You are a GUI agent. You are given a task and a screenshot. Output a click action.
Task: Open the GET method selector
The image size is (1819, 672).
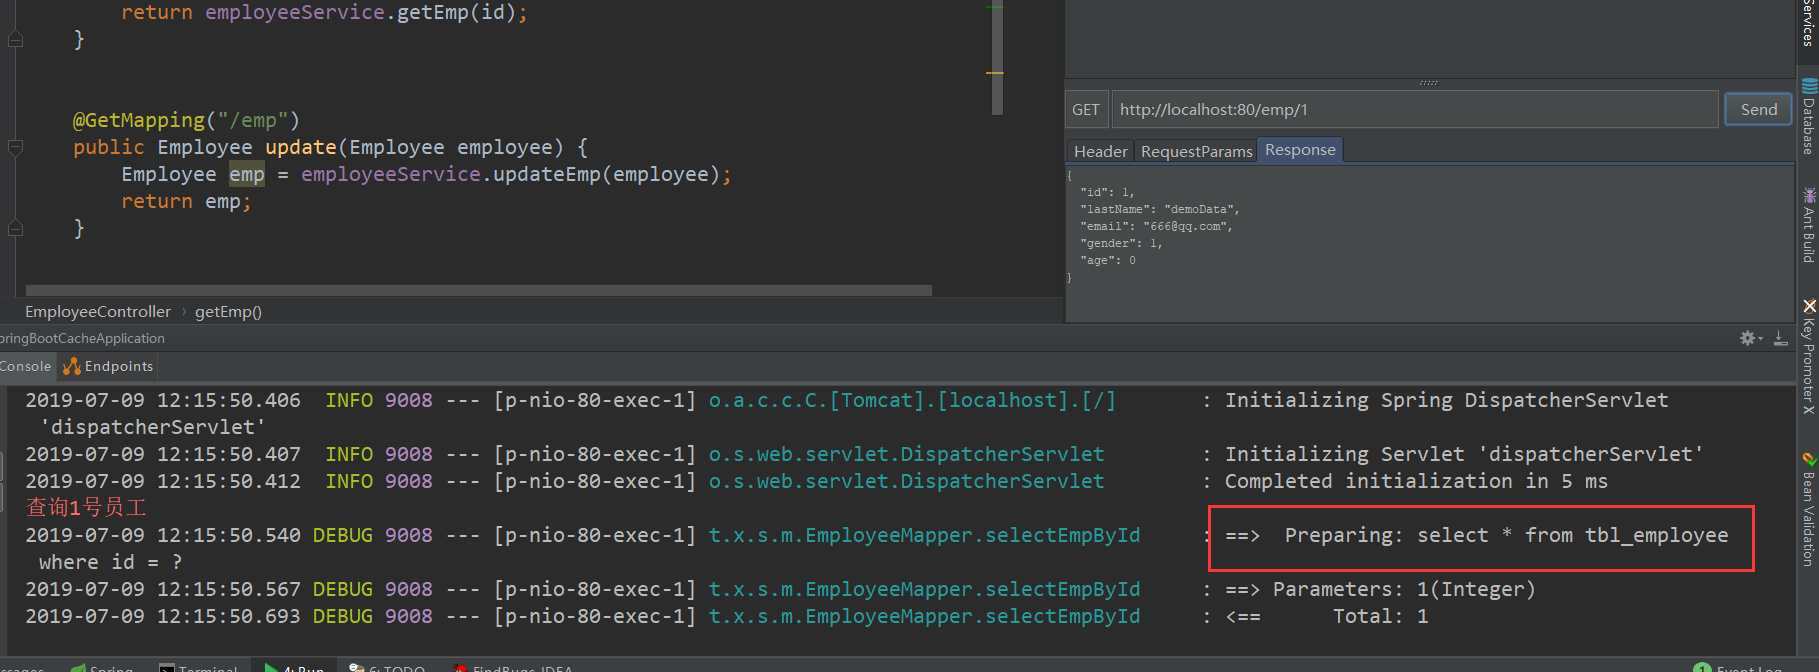[x=1086, y=109]
